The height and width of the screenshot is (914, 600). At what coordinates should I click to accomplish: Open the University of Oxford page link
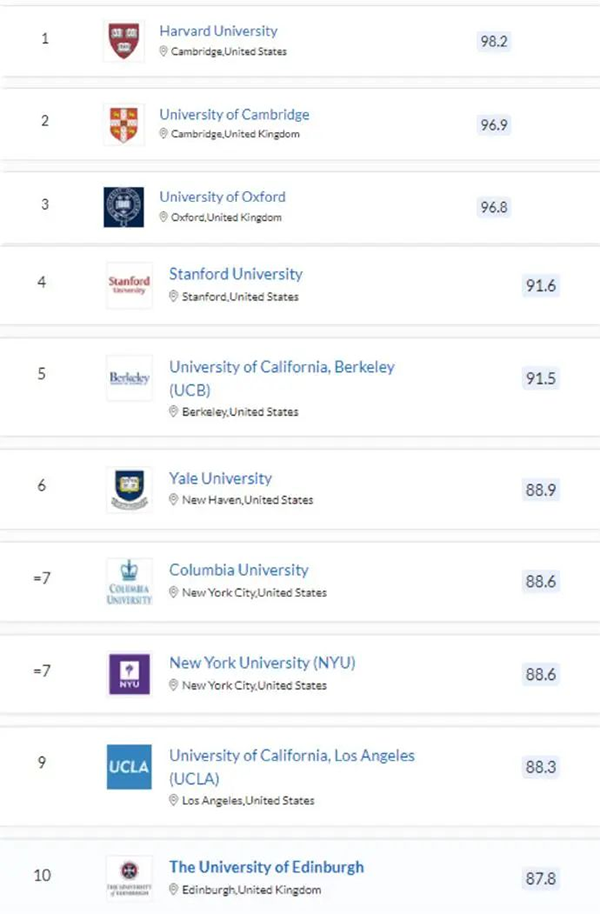(x=223, y=197)
